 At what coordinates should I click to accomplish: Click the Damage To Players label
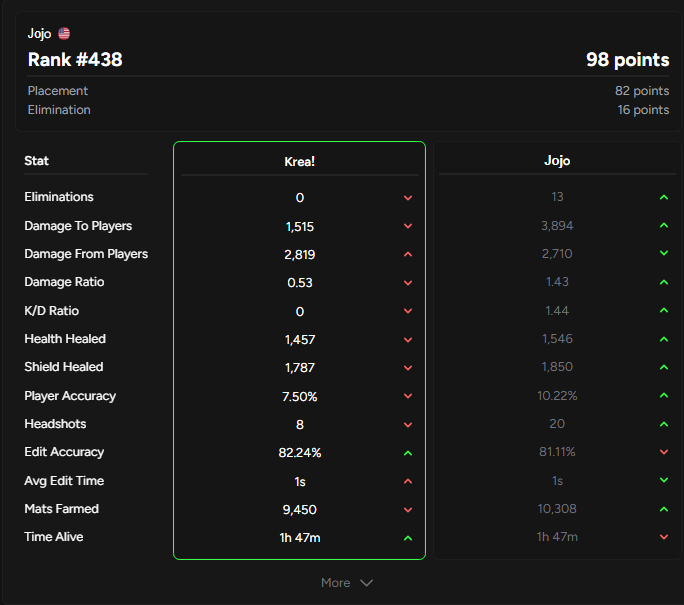[78, 226]
